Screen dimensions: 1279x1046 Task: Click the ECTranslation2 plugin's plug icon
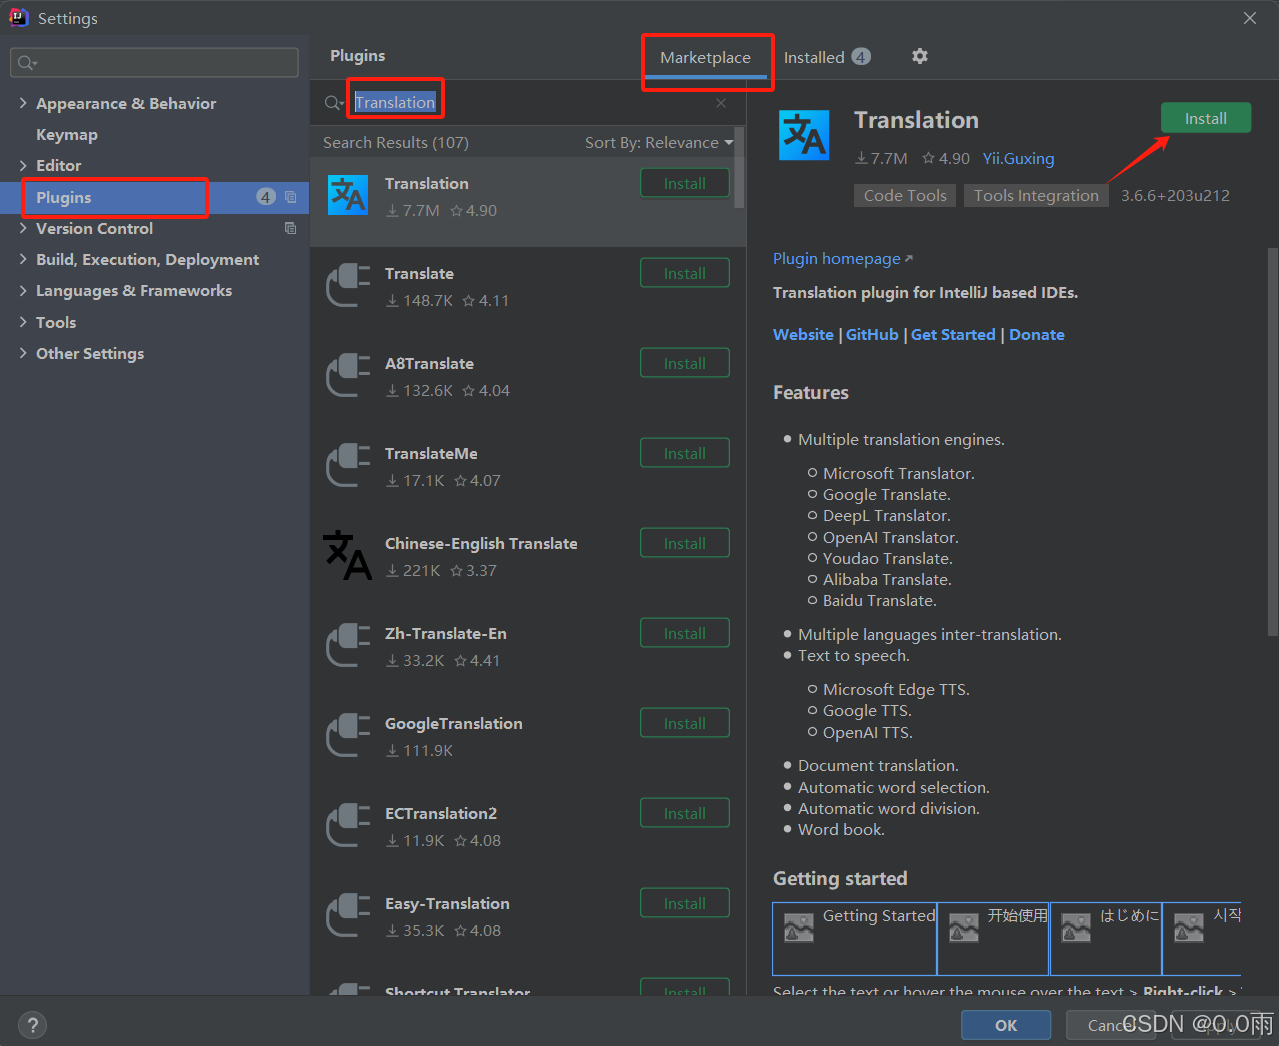(x=348, y=826)
